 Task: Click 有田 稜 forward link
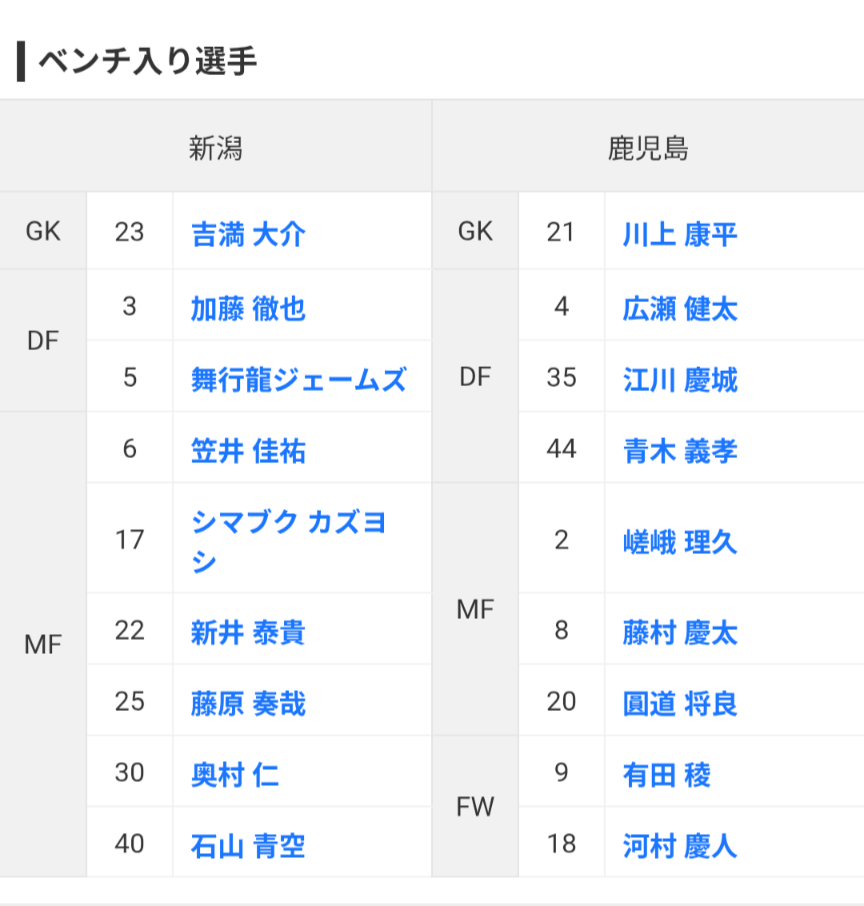[666, 774]
